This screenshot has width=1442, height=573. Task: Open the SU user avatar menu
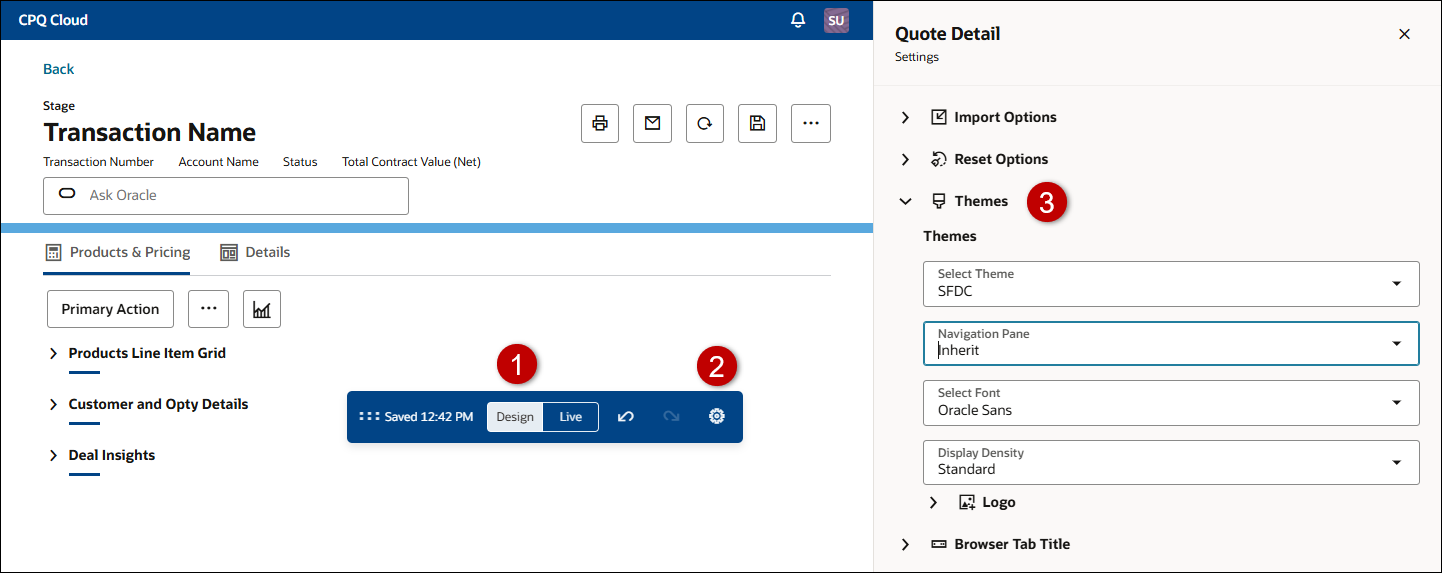click(836, 20)
